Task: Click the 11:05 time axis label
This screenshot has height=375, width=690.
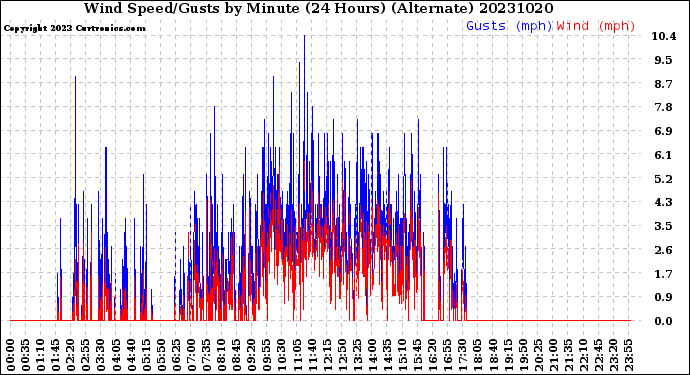Action: coord(297,354)
